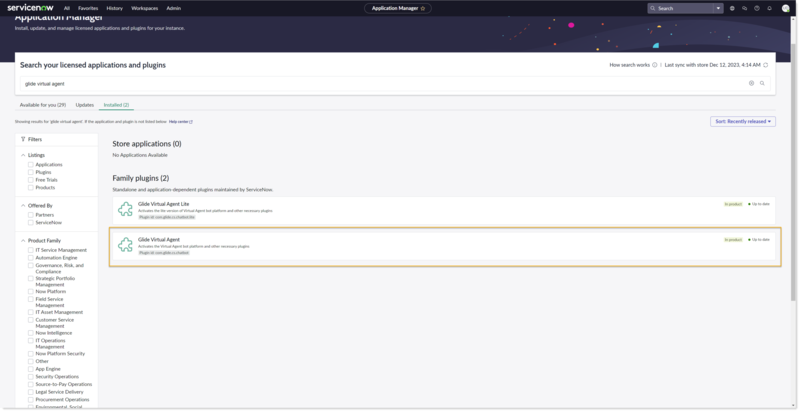This screenshot has width=800, height=412.
Task: Check the Applications listing filter
Action: click(x=31, y=164)
